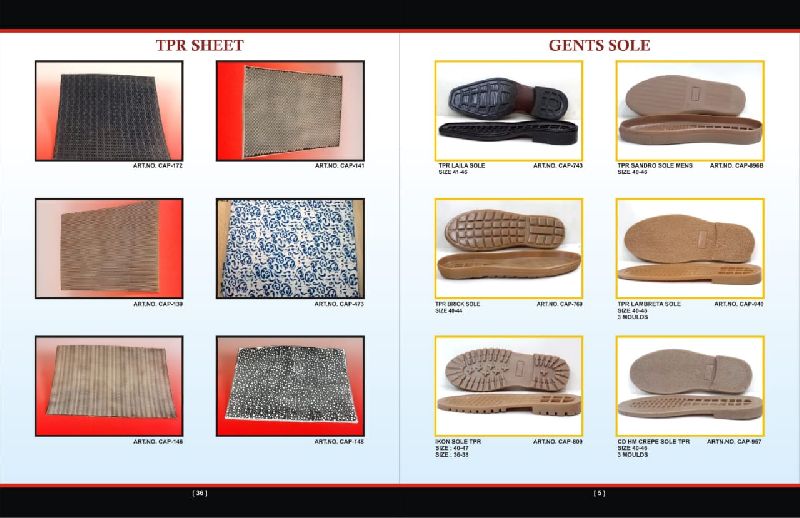This screenshot has height=518, width=800.
Task: Click the TPR BRICK SOLE name label
Action: pyautogui.click(x=458, y=303)
